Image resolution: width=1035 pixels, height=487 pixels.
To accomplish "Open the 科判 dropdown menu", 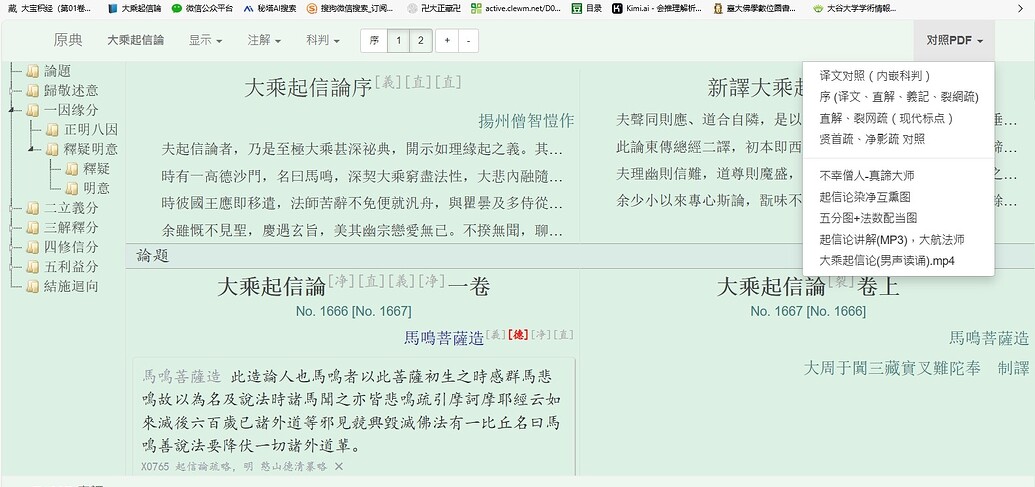I will pos(323,40).
